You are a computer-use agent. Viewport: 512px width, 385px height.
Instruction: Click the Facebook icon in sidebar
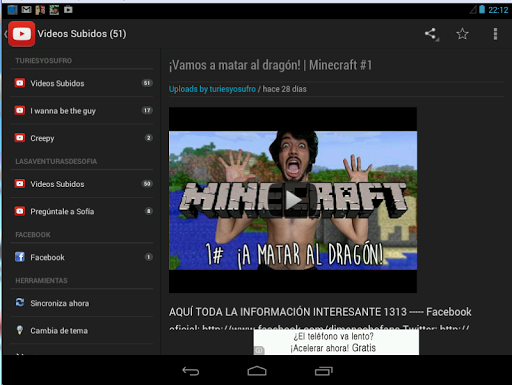point(20,257)
